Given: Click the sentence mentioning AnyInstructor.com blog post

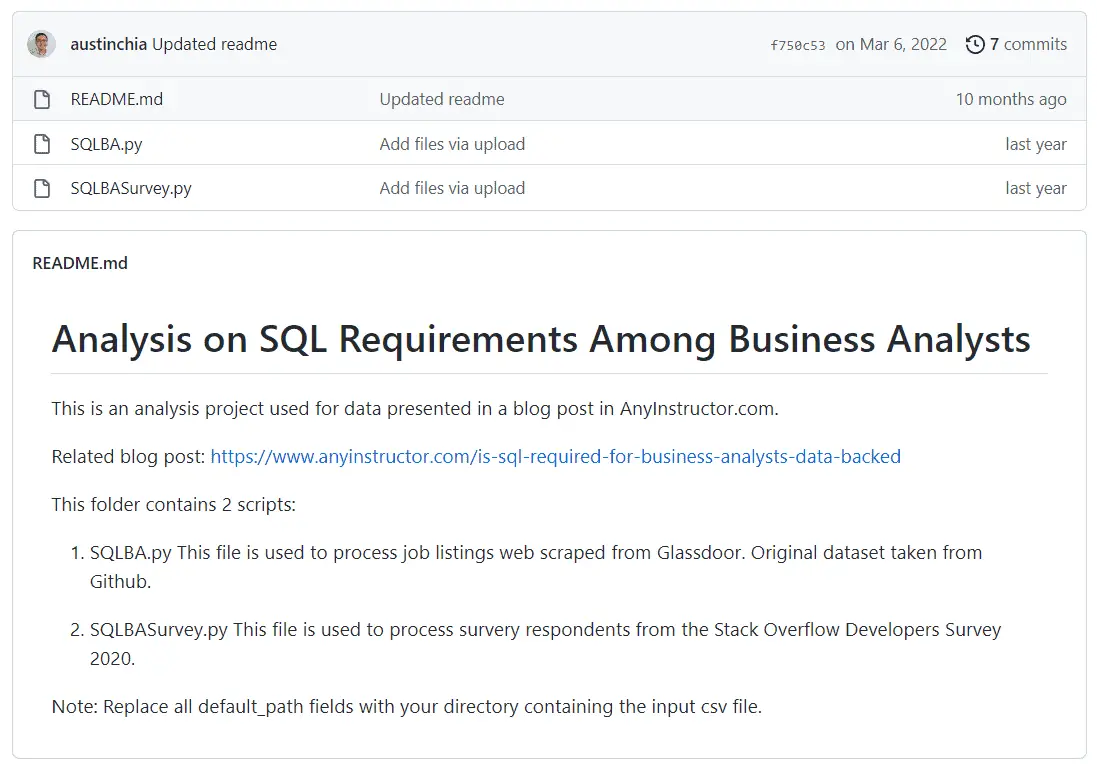Looking at the screenshot, I should click(x=415, y=409).
